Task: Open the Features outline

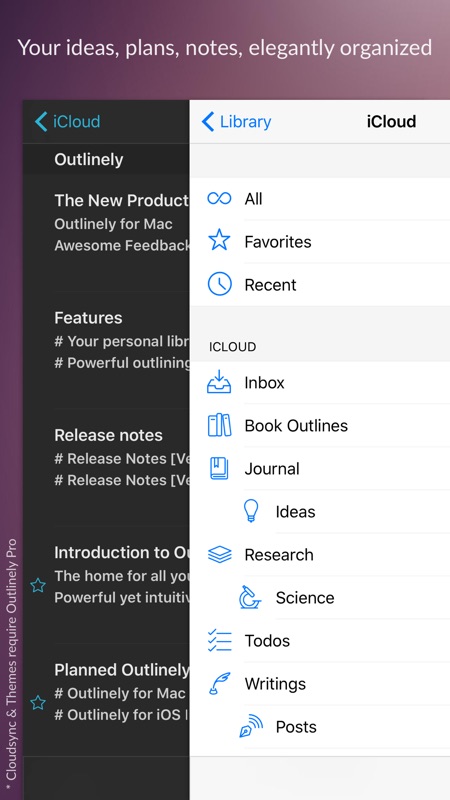Action: [106, 340]
